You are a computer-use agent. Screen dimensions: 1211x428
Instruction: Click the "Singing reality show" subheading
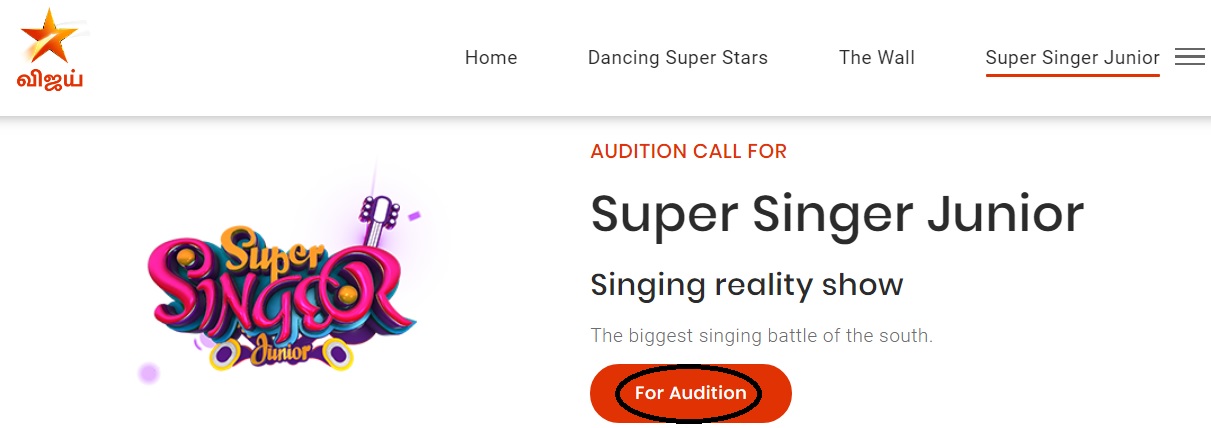[x=747, y=285]
